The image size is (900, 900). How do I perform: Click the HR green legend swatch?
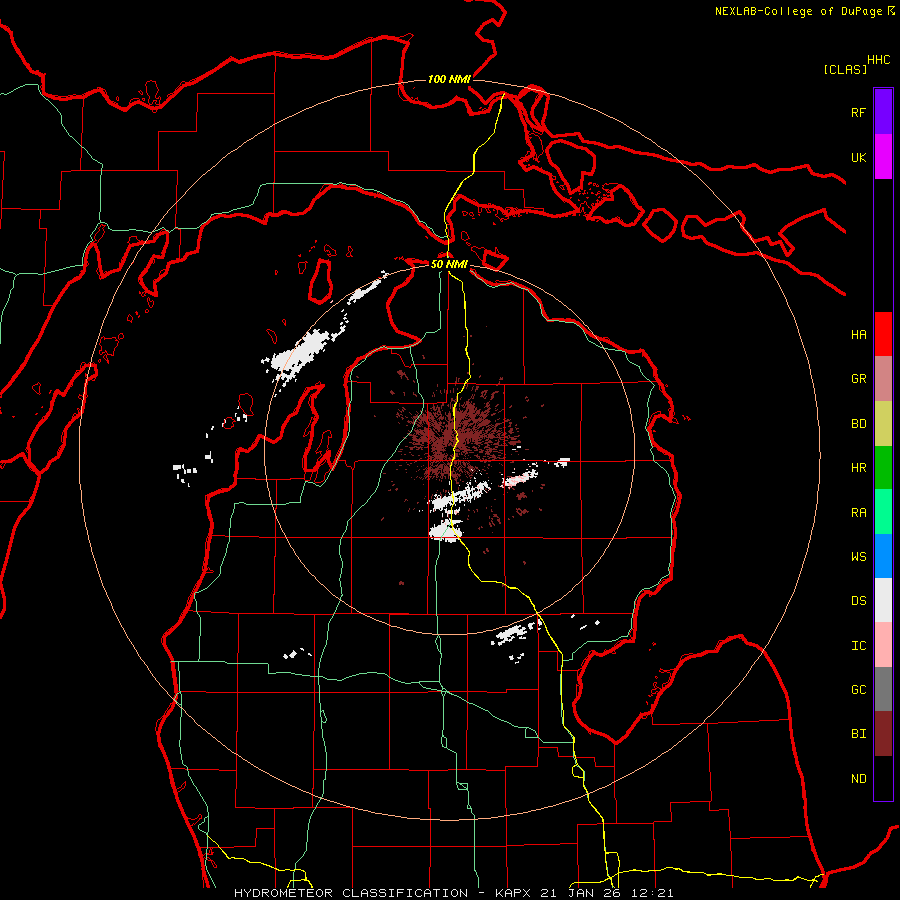(883, 468)
